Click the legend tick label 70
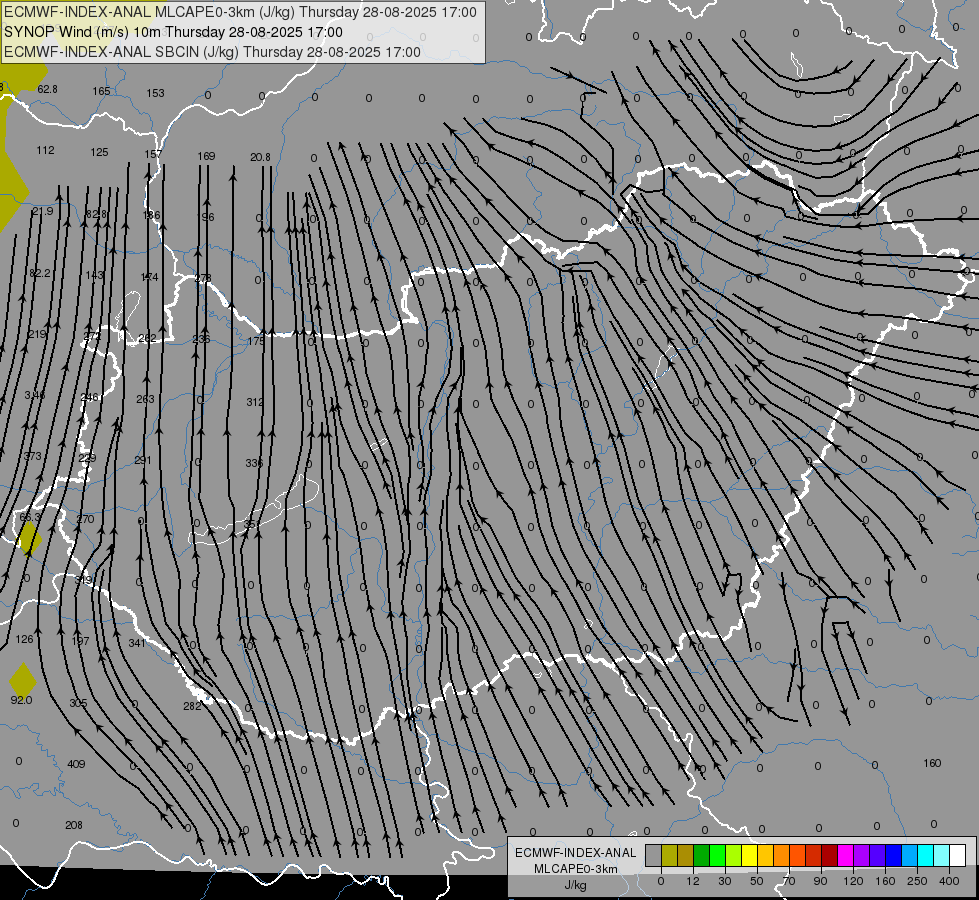This screenshot has height=900, width=979. click(789, 881)
